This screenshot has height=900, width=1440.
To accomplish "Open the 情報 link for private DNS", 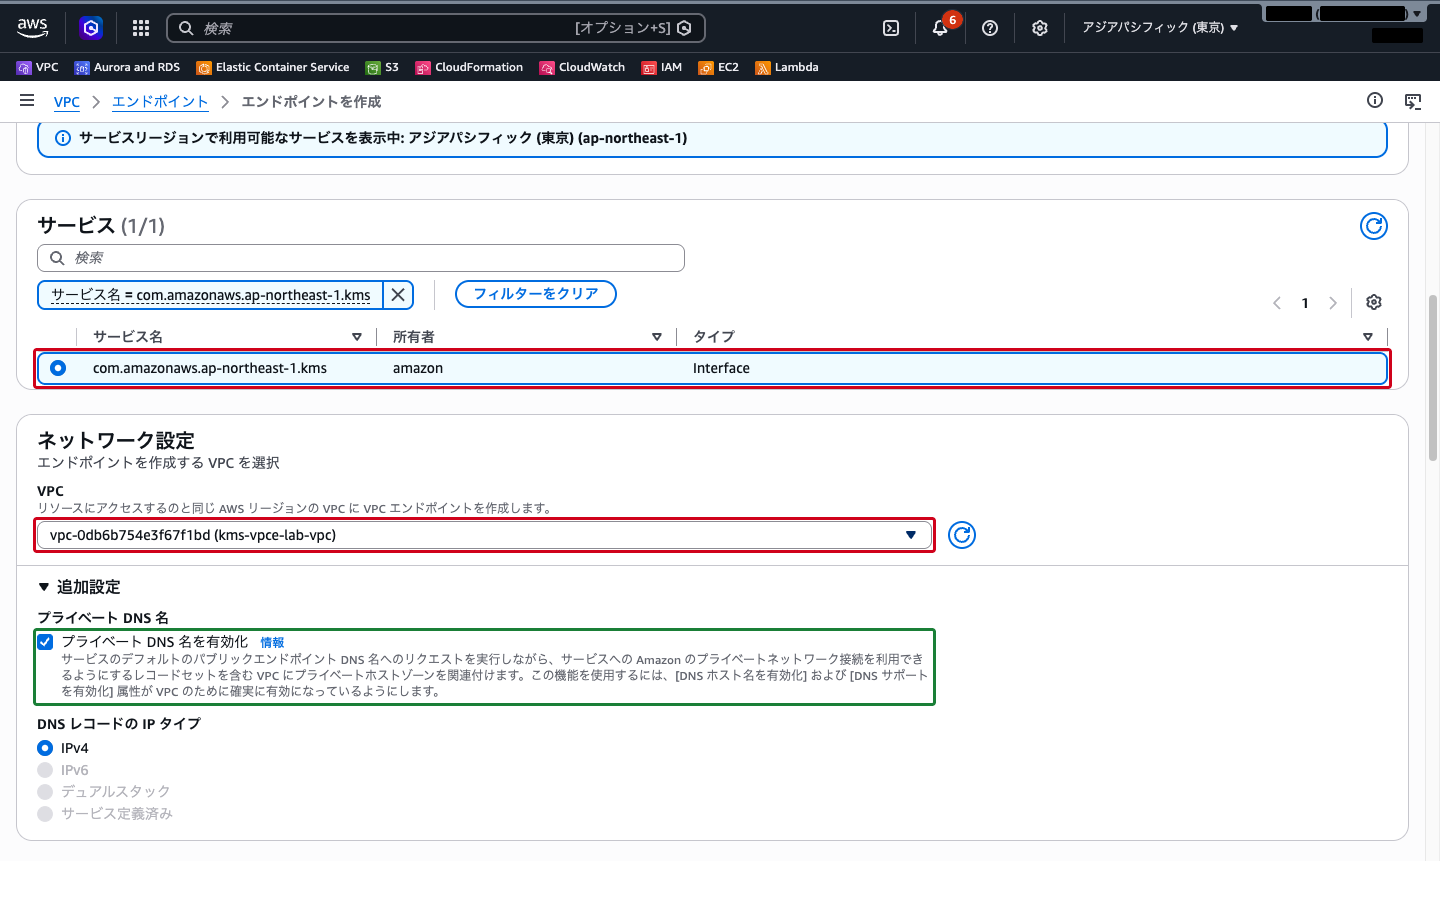I will [x=272, y=643].
